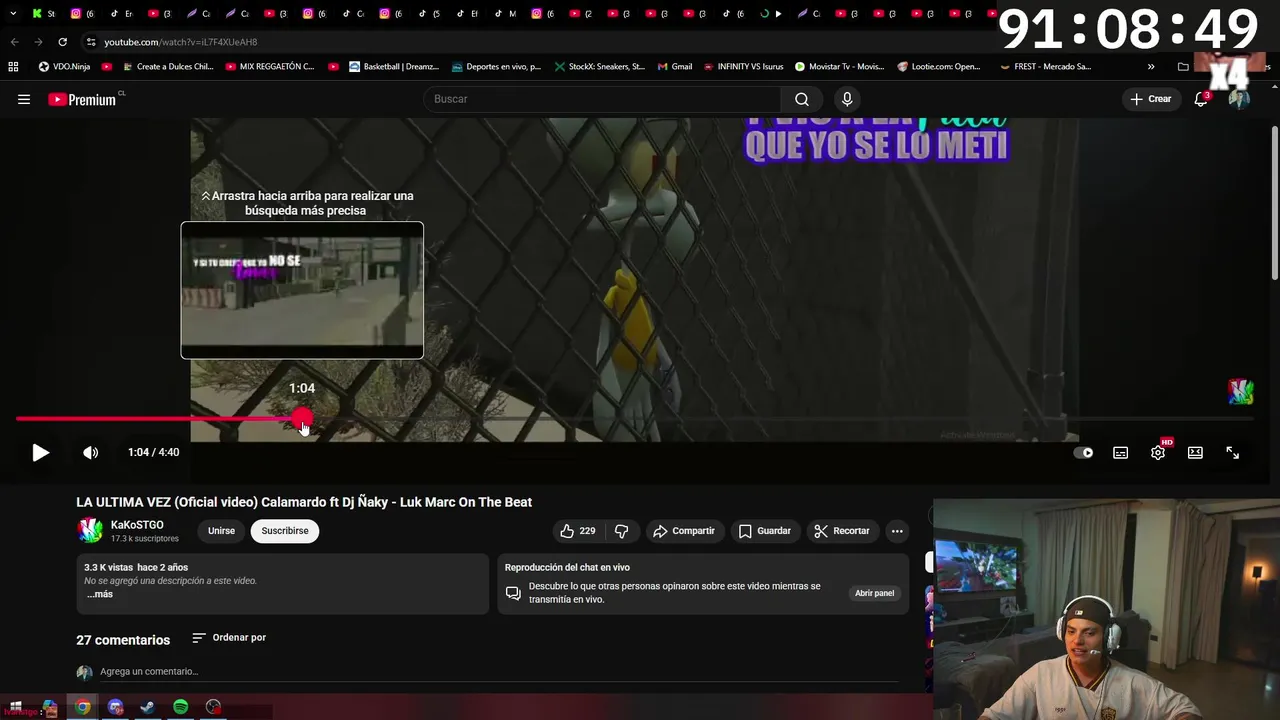Mute the video volume speaker
This screenshot has height=720, width=1280.
(x=90, y=453)
